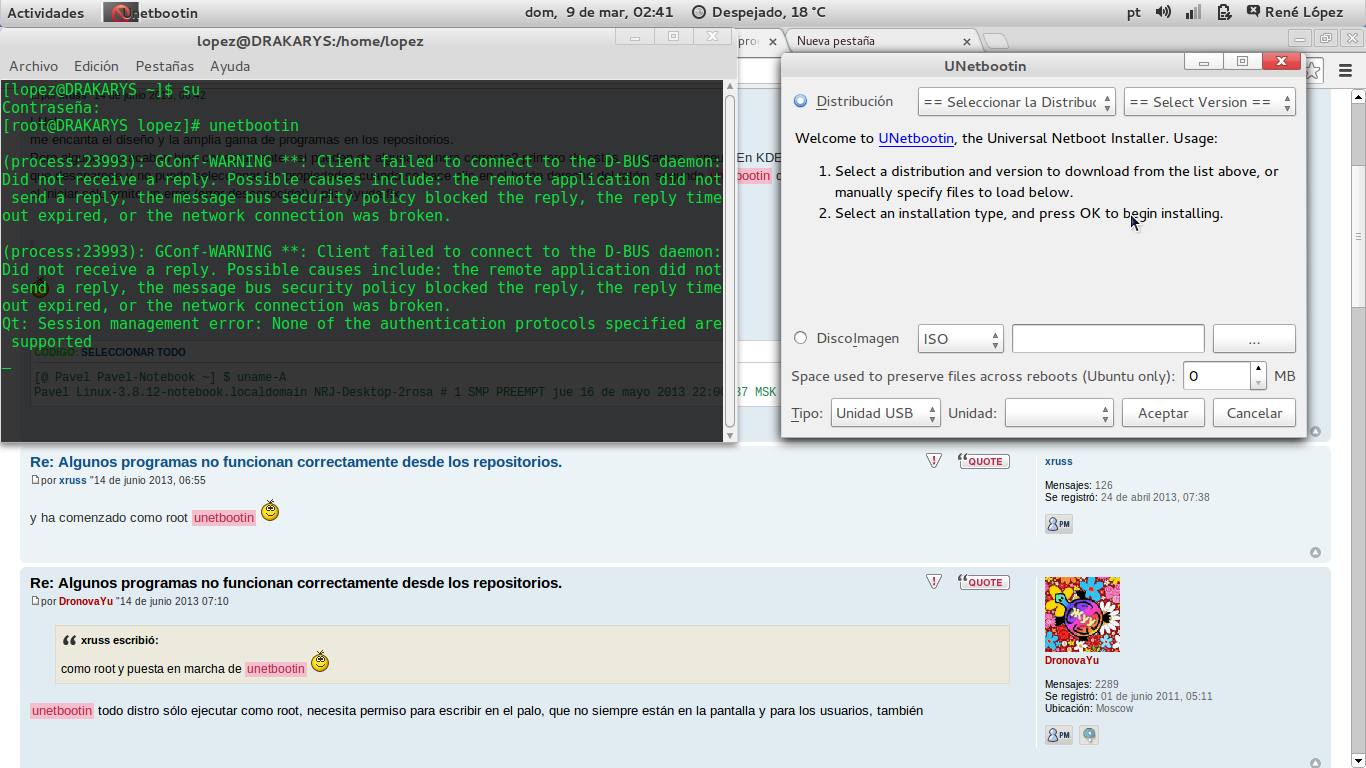Click the browser page vertical scrollbar
Viewport: 1366px width, 768px height.
(1357, 200)
